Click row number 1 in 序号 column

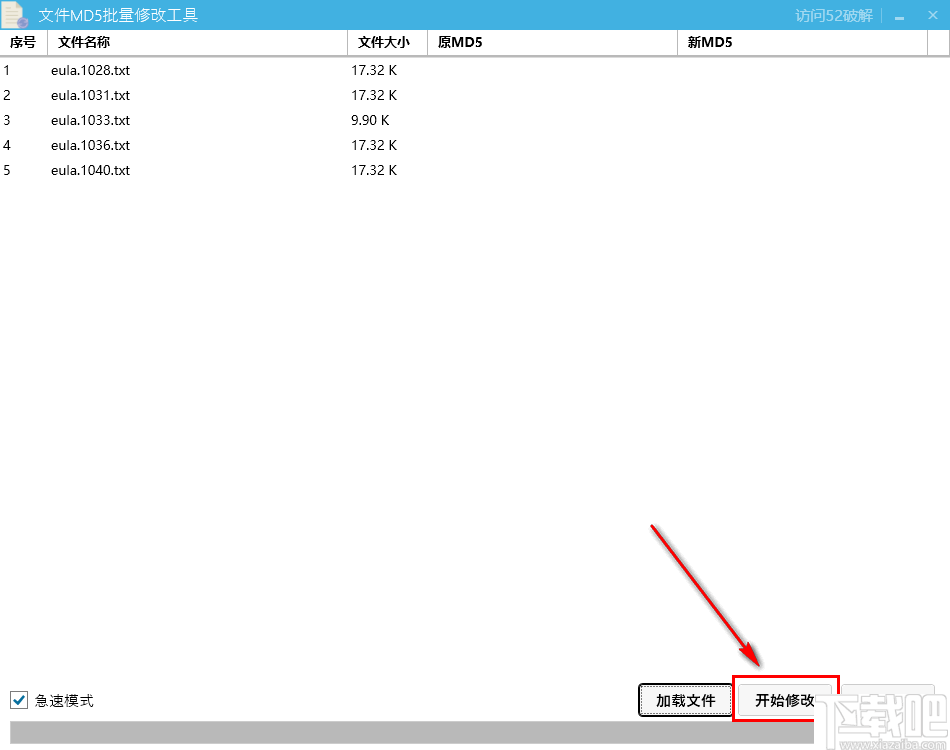[x=7, y=70]
